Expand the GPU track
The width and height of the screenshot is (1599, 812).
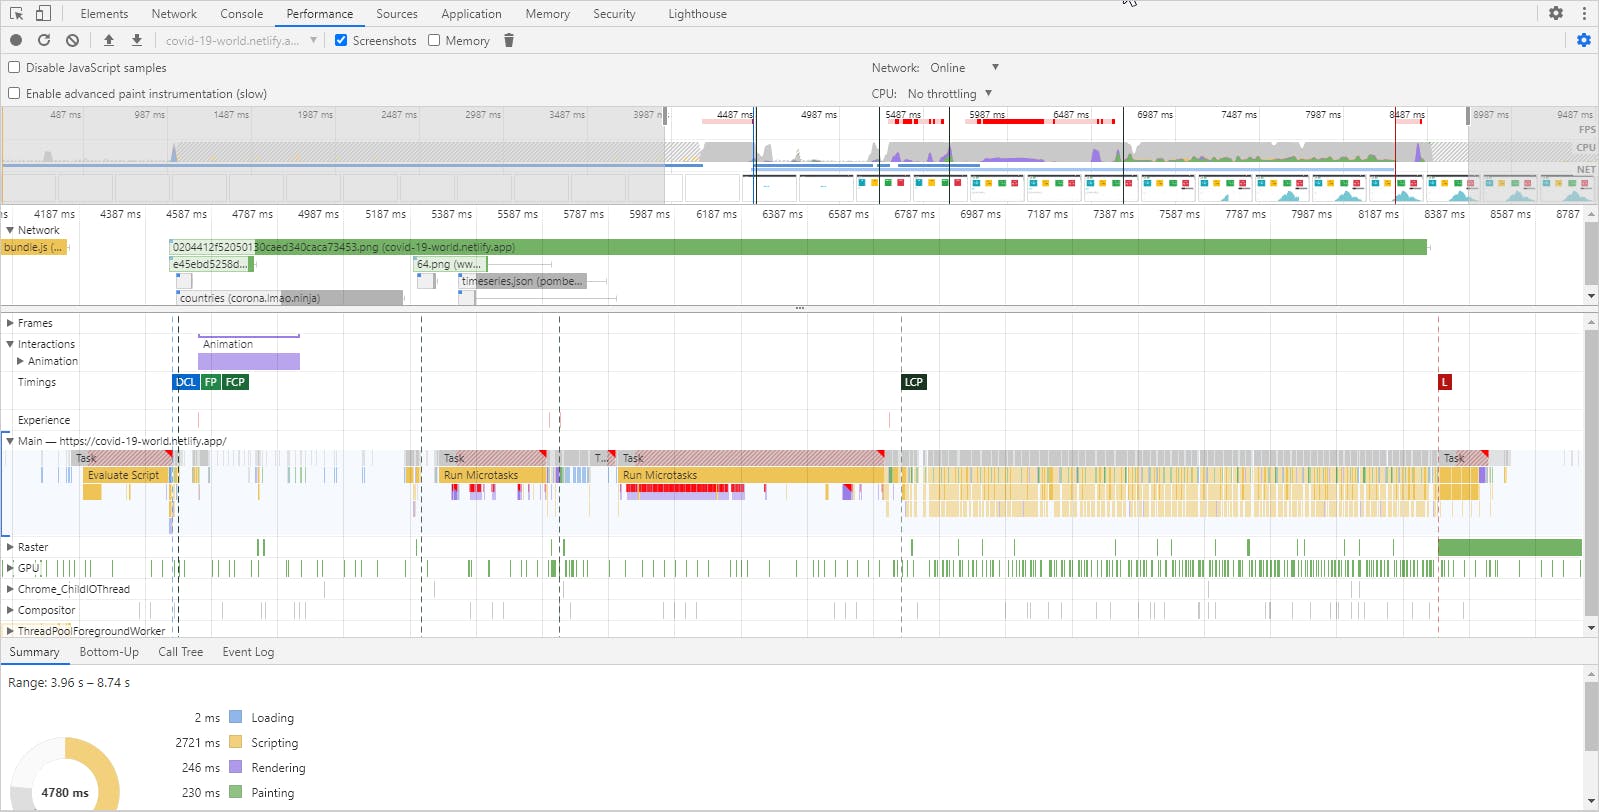10,568
